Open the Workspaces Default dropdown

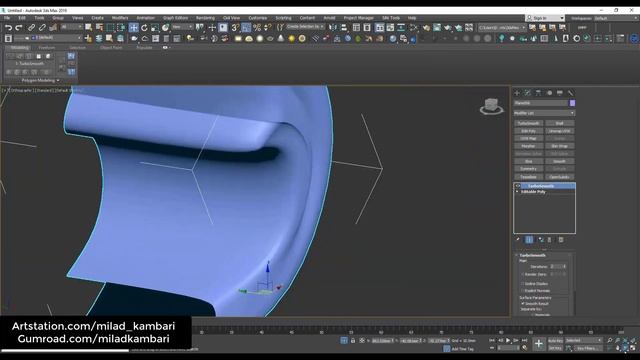(616, 18)
